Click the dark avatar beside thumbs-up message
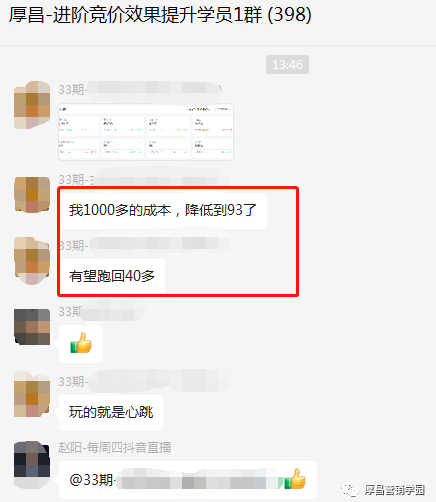Screen dimensions: 436x502 32,327
